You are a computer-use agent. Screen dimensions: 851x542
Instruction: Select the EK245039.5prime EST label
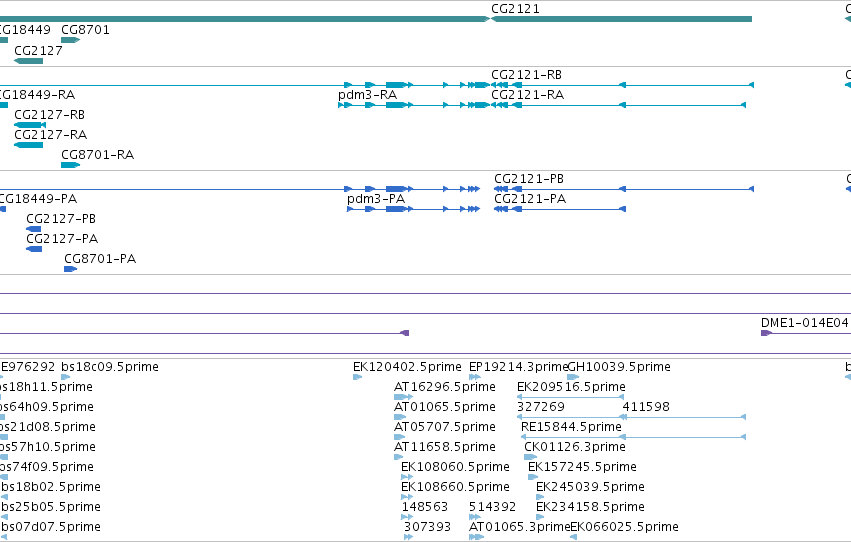590,487
